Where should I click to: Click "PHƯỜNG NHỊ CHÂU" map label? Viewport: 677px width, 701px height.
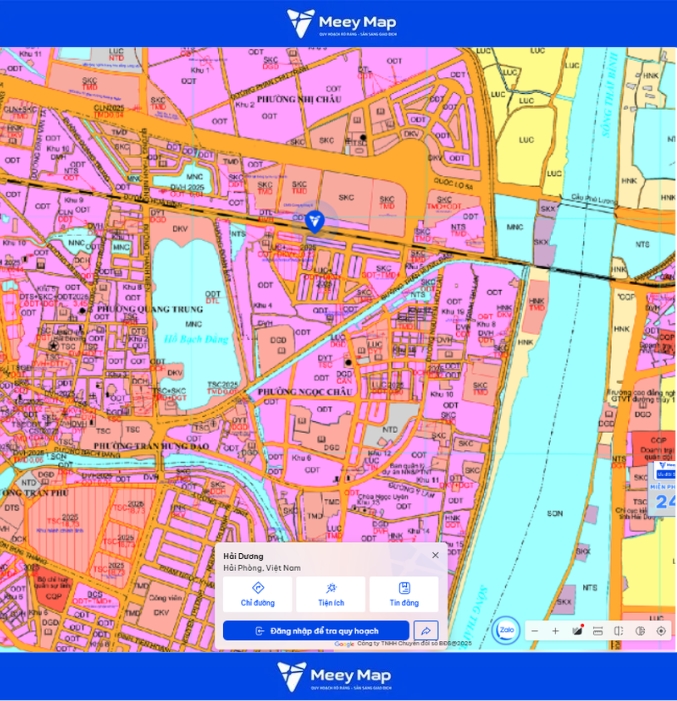(x=299, y=99)
